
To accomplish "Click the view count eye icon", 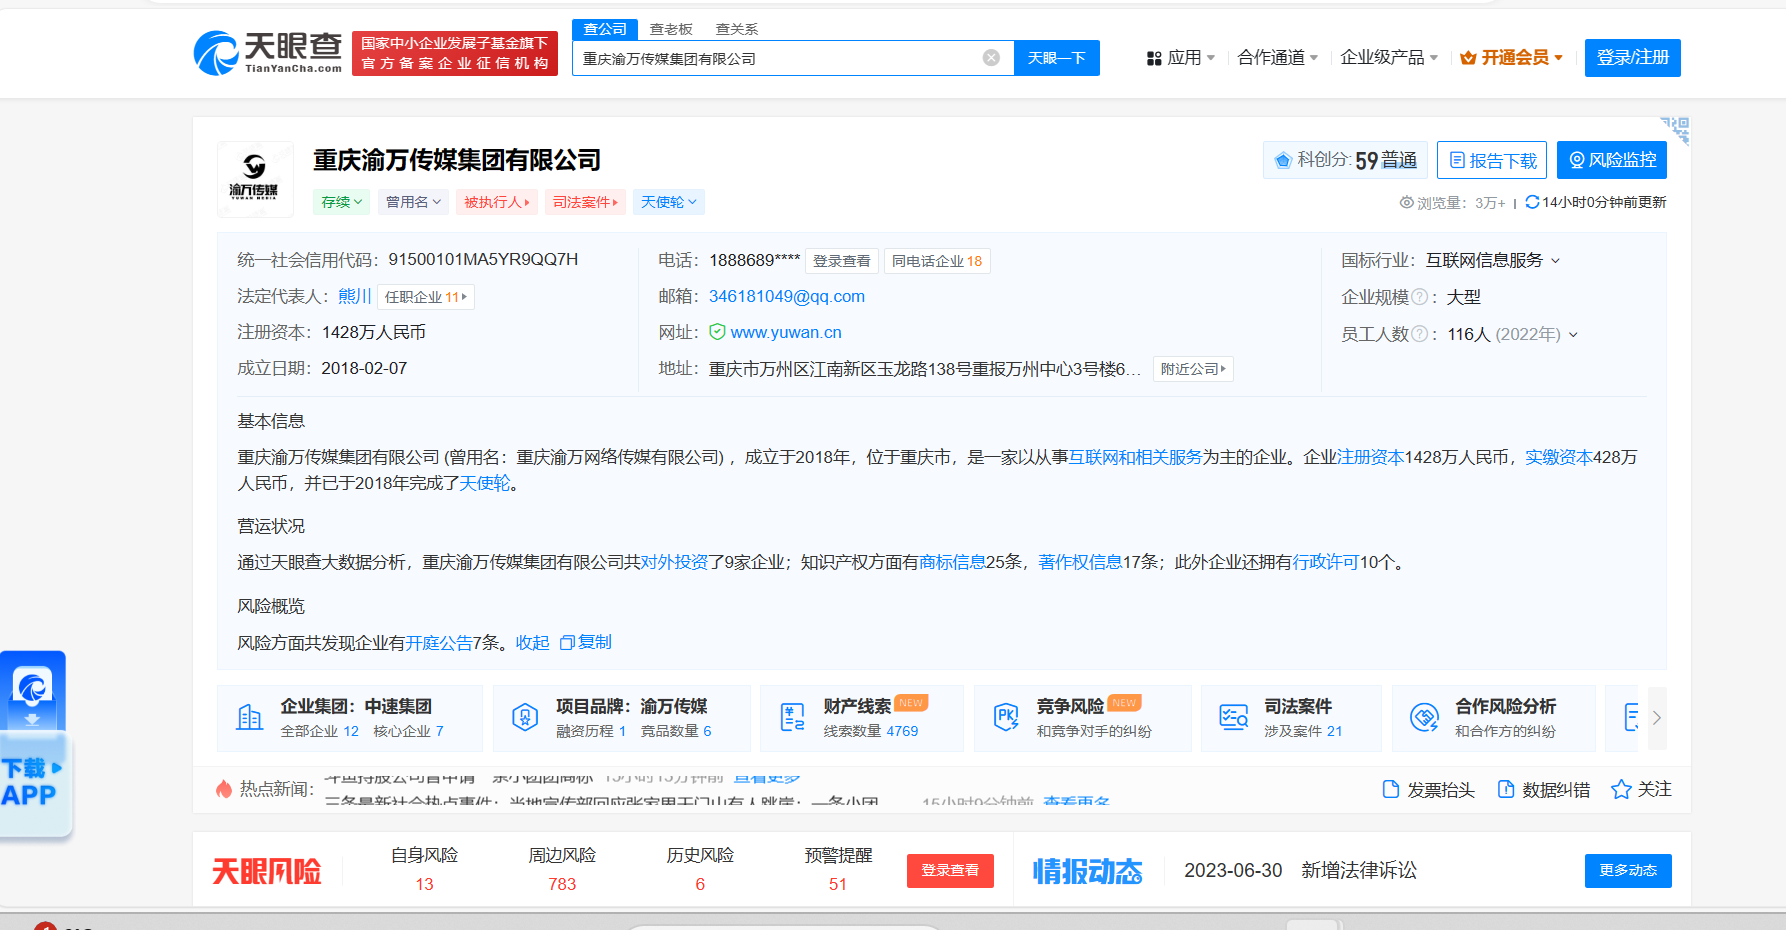I will (1407, 202).
